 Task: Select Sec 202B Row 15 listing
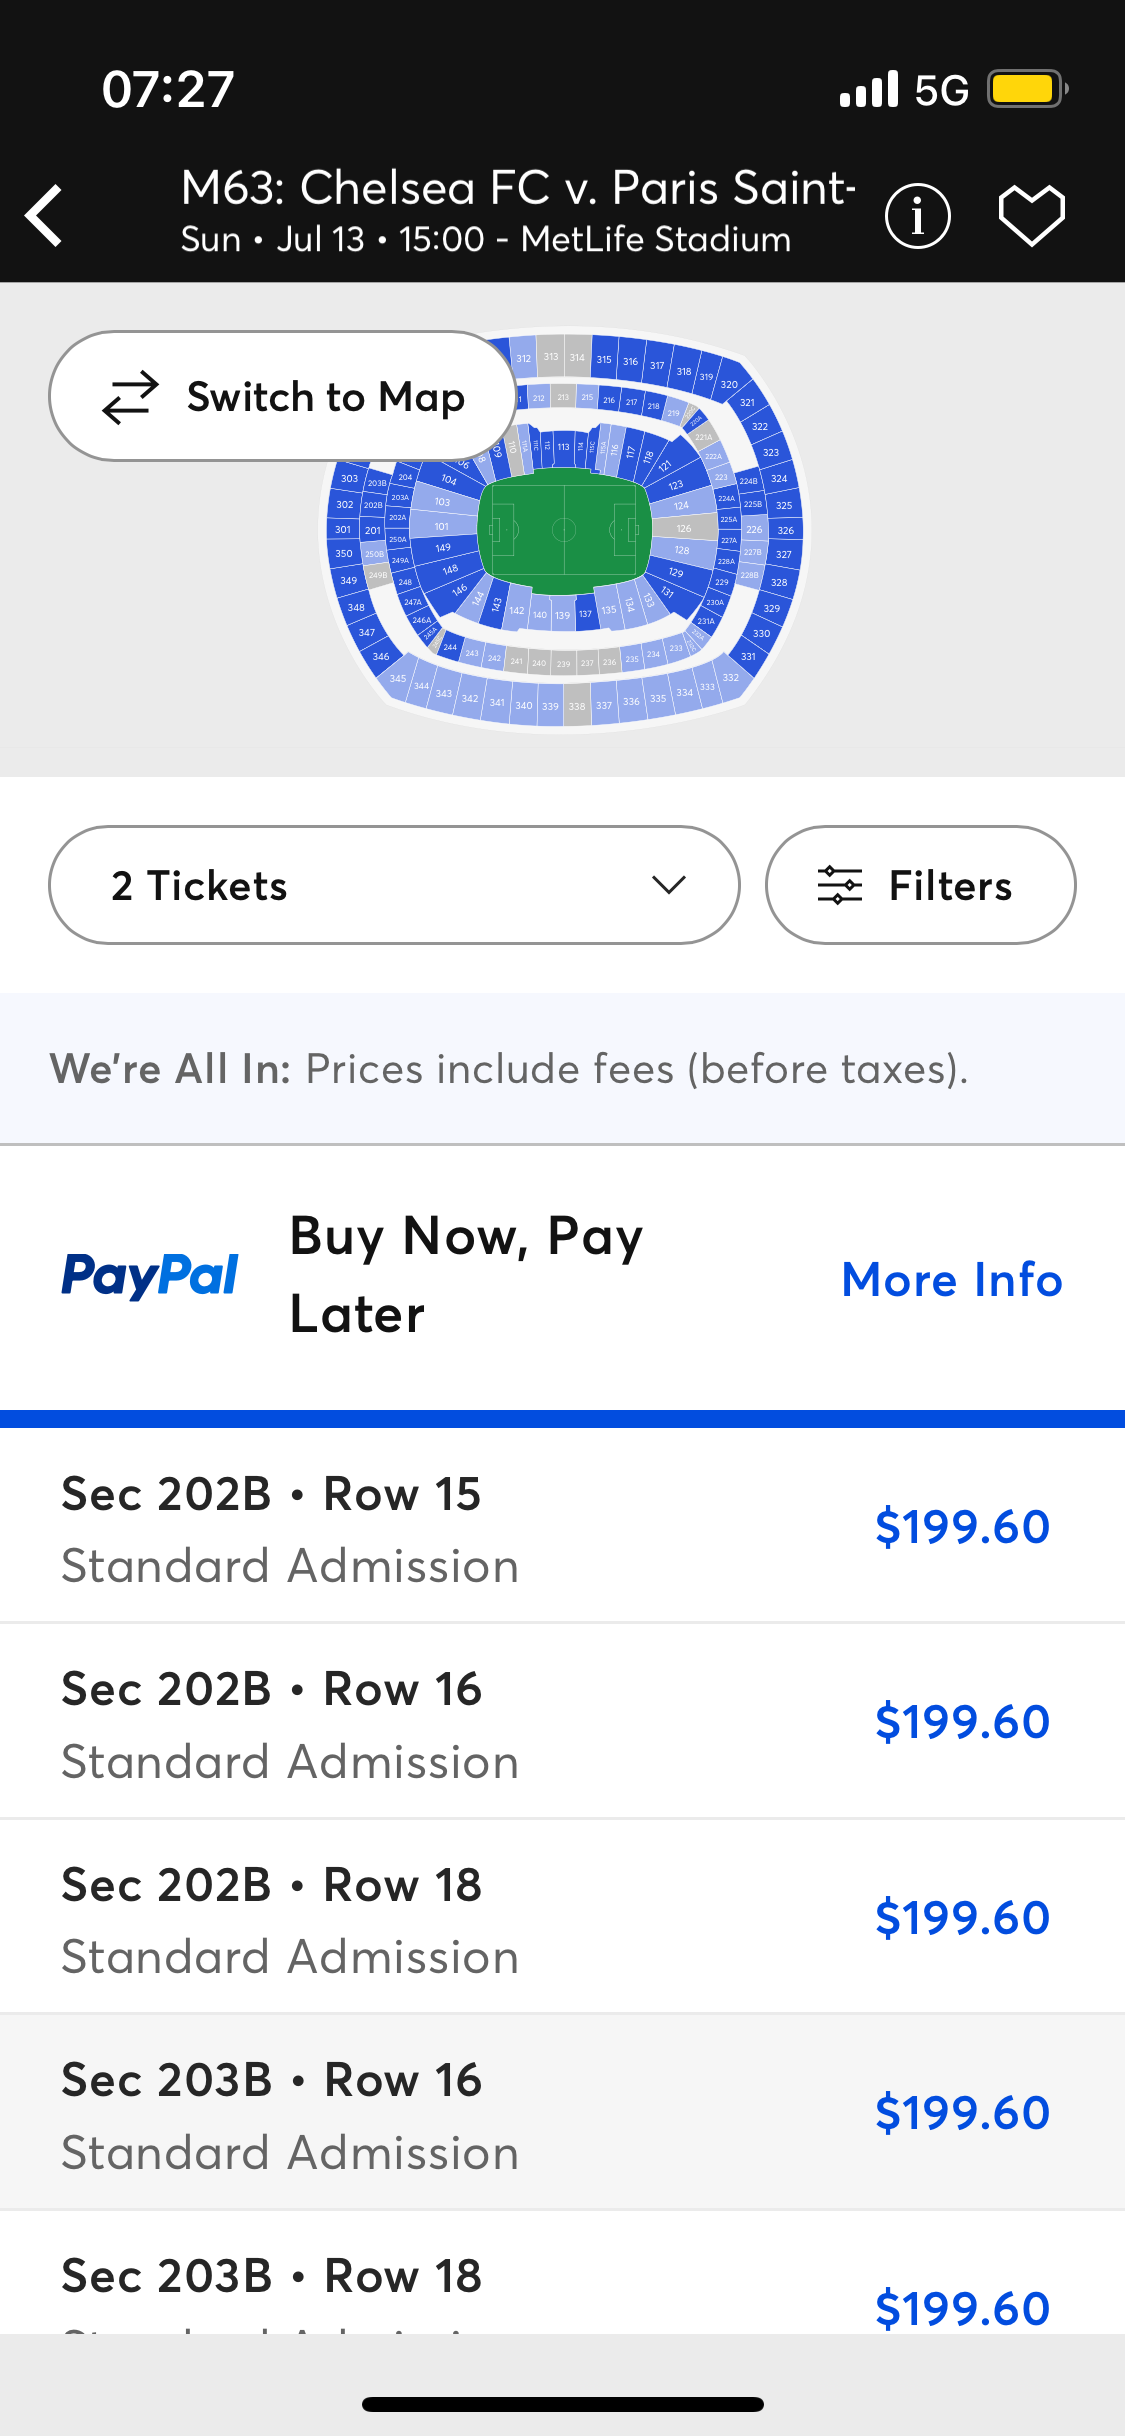pyautogui.click(x=562, y=1526)
